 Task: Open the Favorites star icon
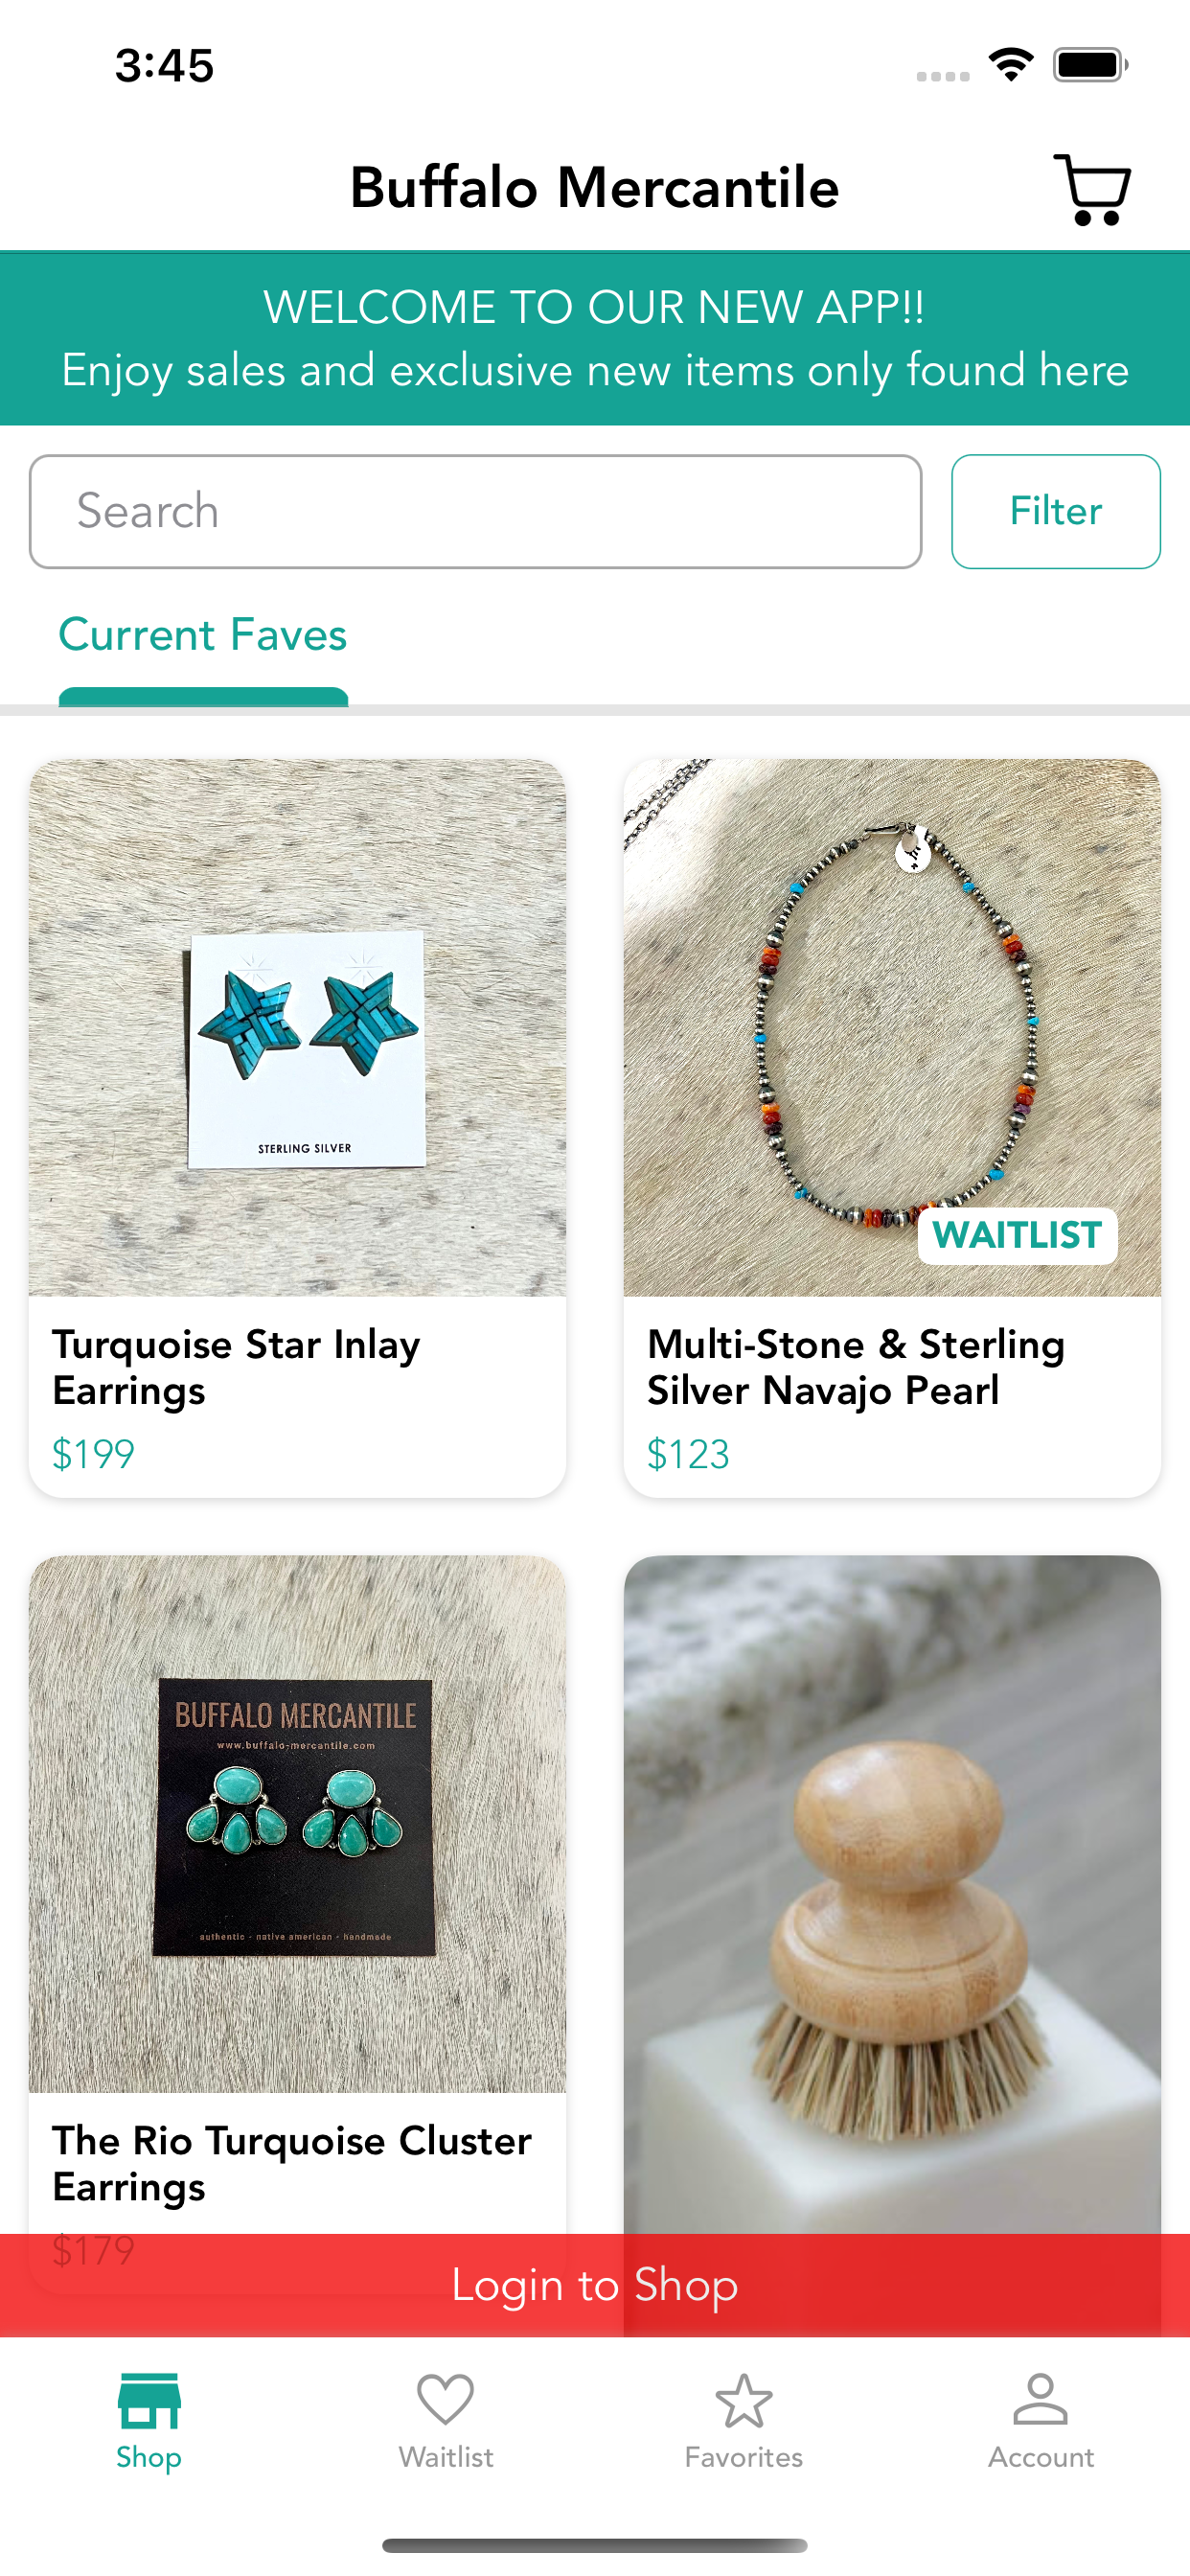(743, 2400)
